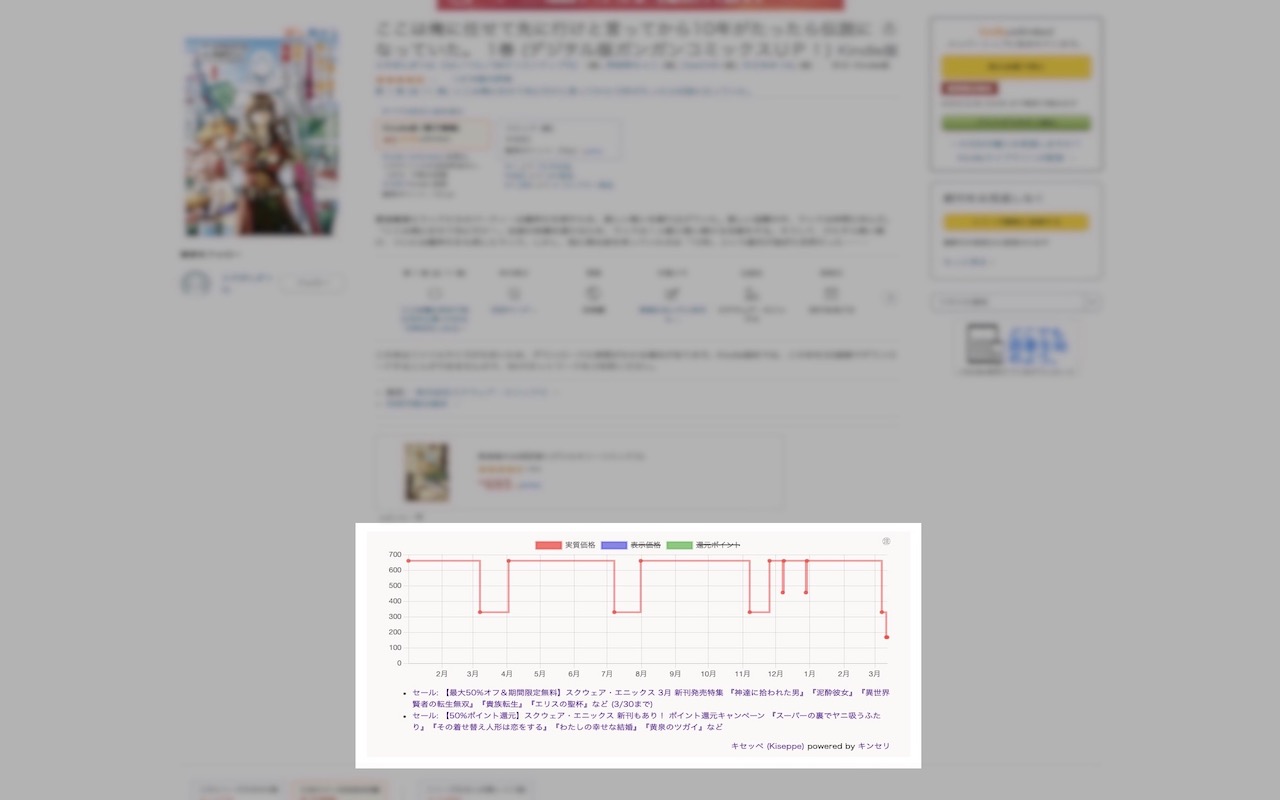Image resolution: width=1280 pixels, height=800 pixels.
Task: Click the Kindle device icon in the right sidebar
Action: click(986, 345)
